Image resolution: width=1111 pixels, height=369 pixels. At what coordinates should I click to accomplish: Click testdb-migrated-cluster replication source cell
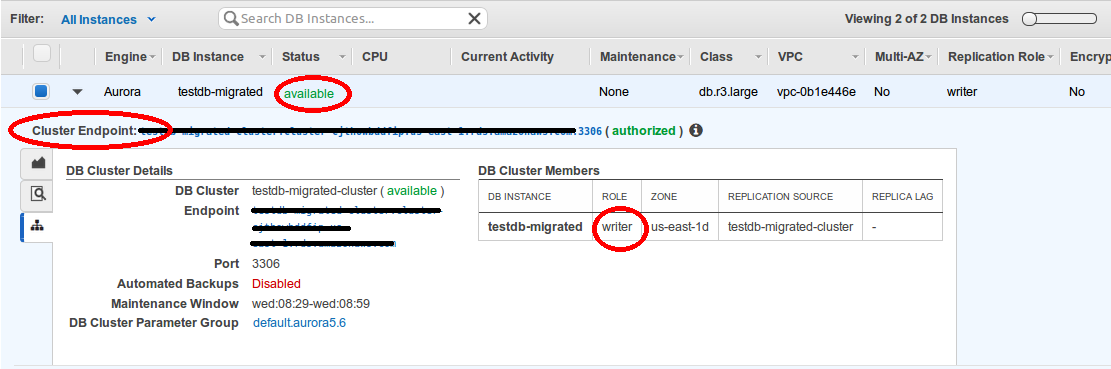(x=790, y=227)
